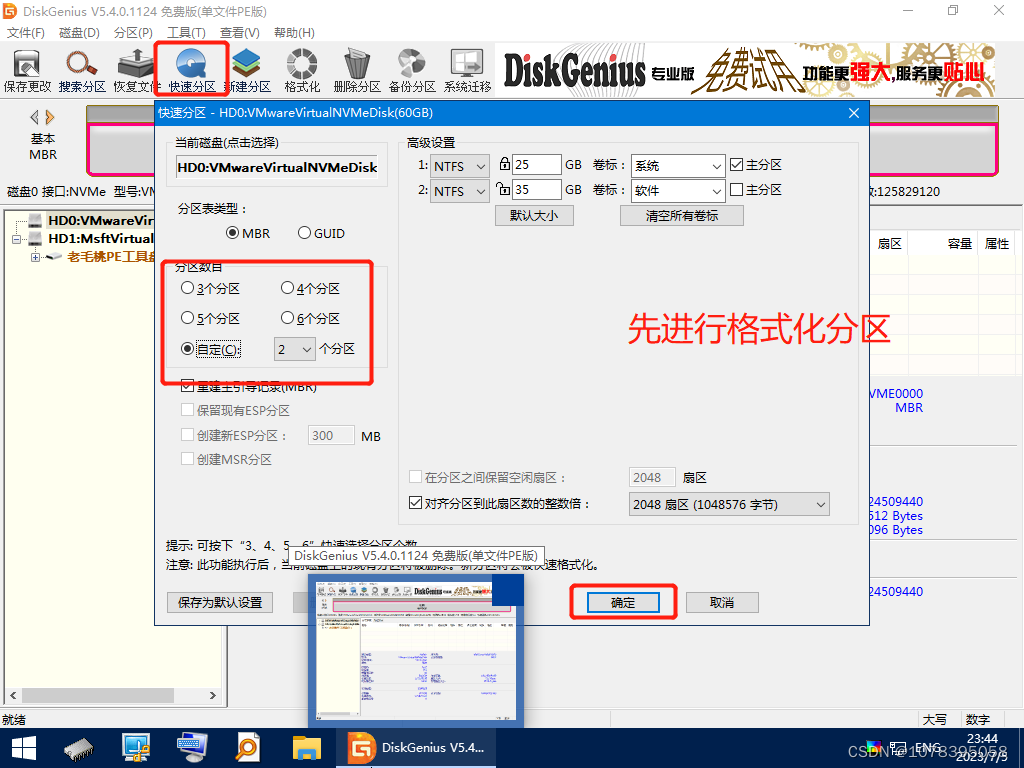1024x768 pixels.
Task: Click the Windows Start button
Action: (24, 748)
